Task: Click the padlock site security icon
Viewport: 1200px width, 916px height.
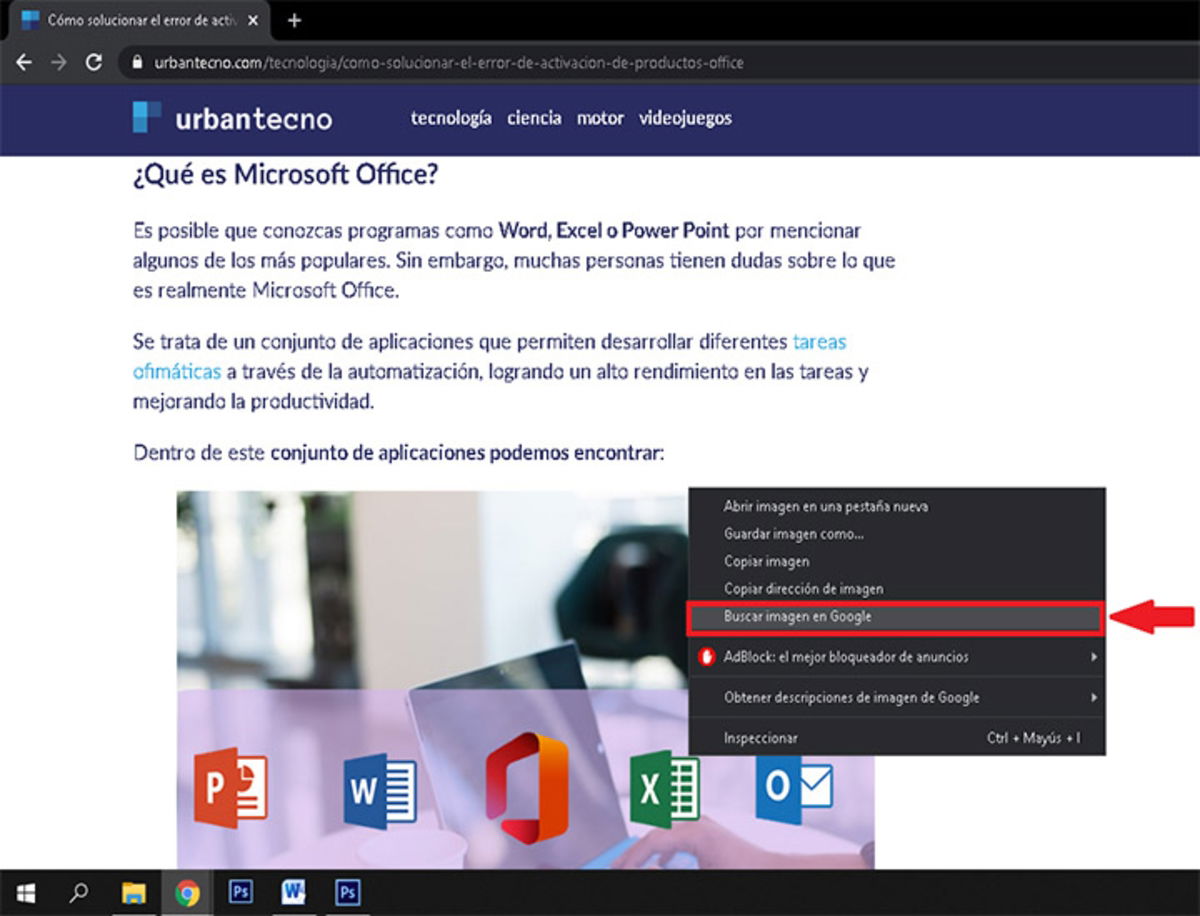Action: (x=138, y=63)
